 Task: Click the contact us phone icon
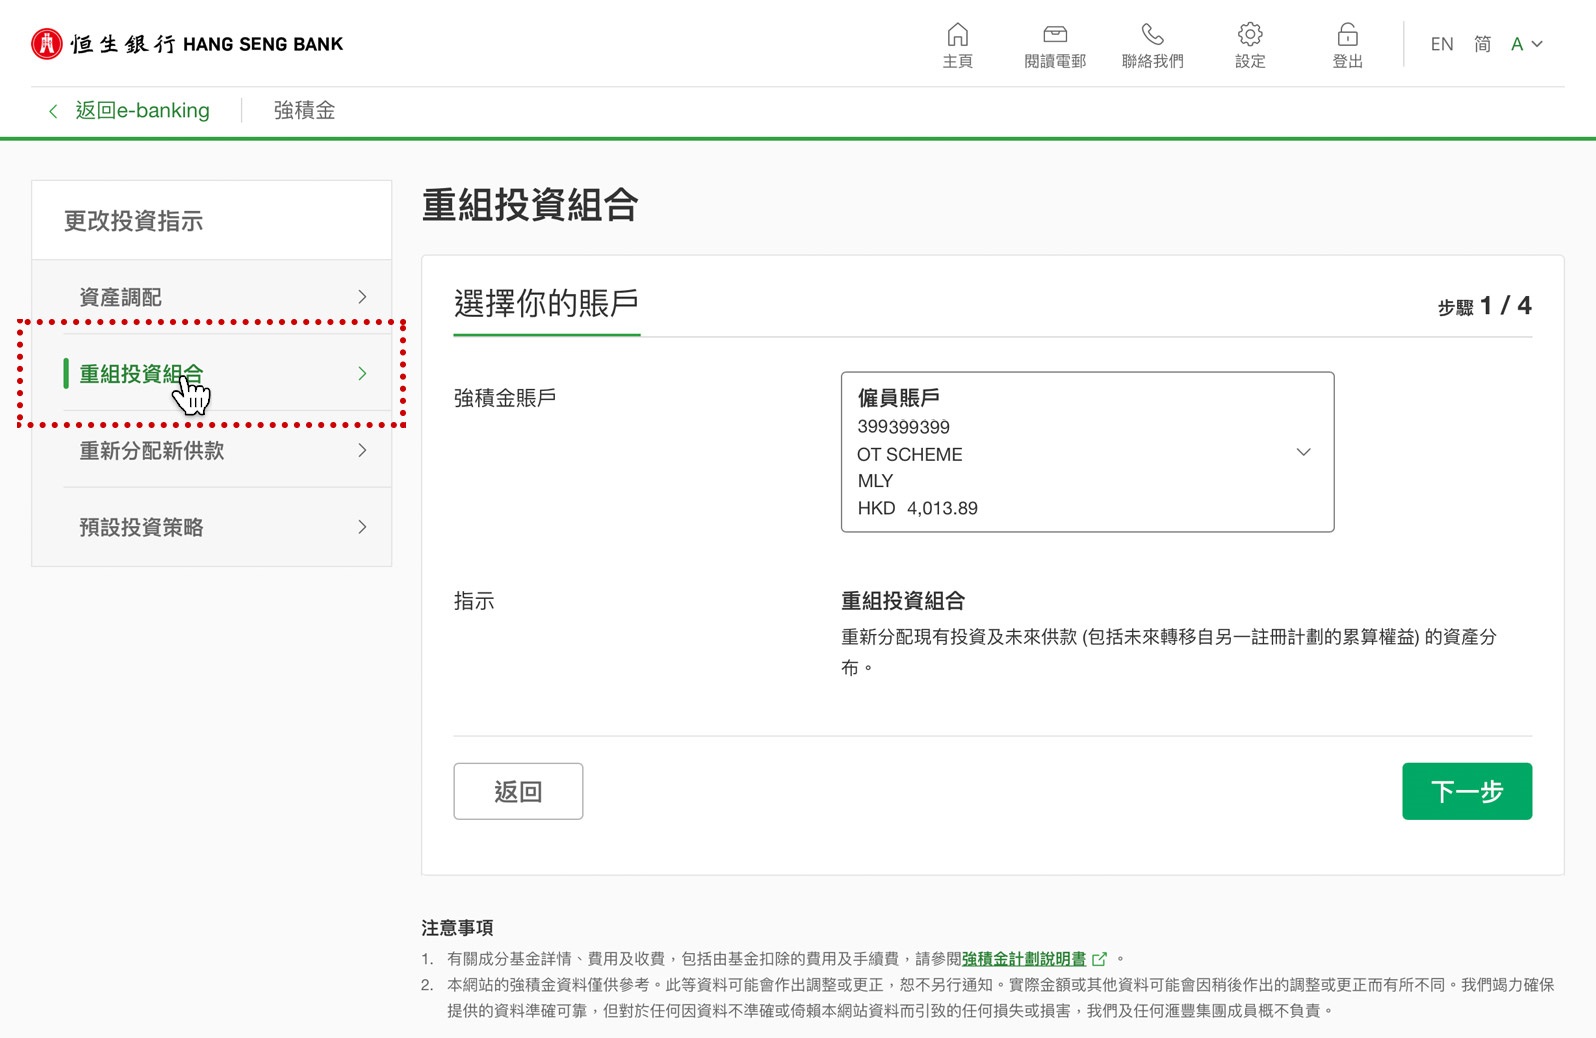point(1152,36)
